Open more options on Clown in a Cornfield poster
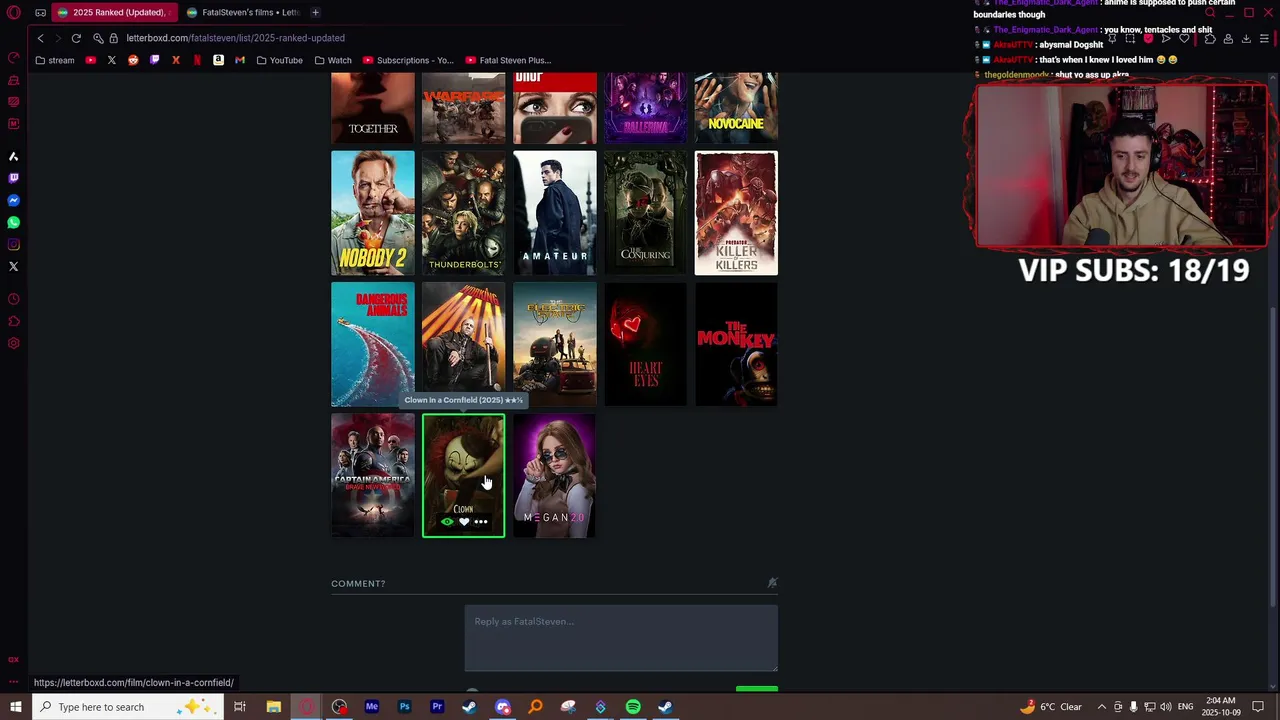The height and width of the screenshot is (720, 1280). tap(481, 522)
